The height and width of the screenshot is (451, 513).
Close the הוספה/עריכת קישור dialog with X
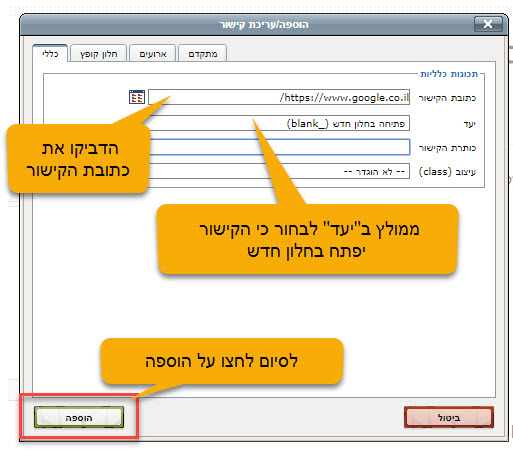pyautogui.click(x=488, y=24)
